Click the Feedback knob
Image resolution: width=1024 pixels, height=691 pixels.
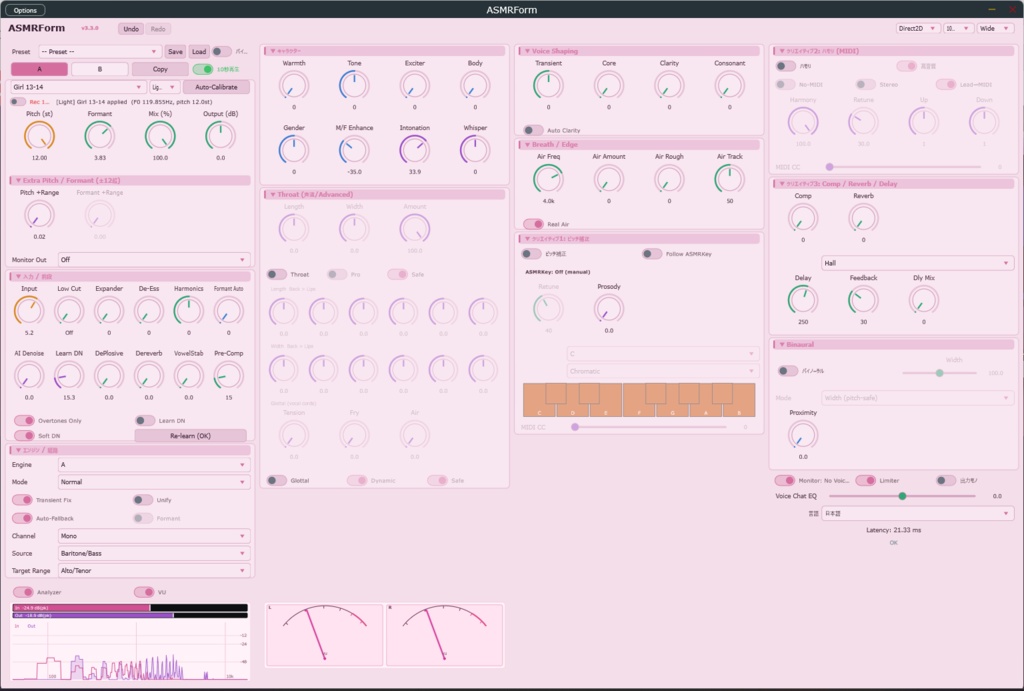point(863,300)
